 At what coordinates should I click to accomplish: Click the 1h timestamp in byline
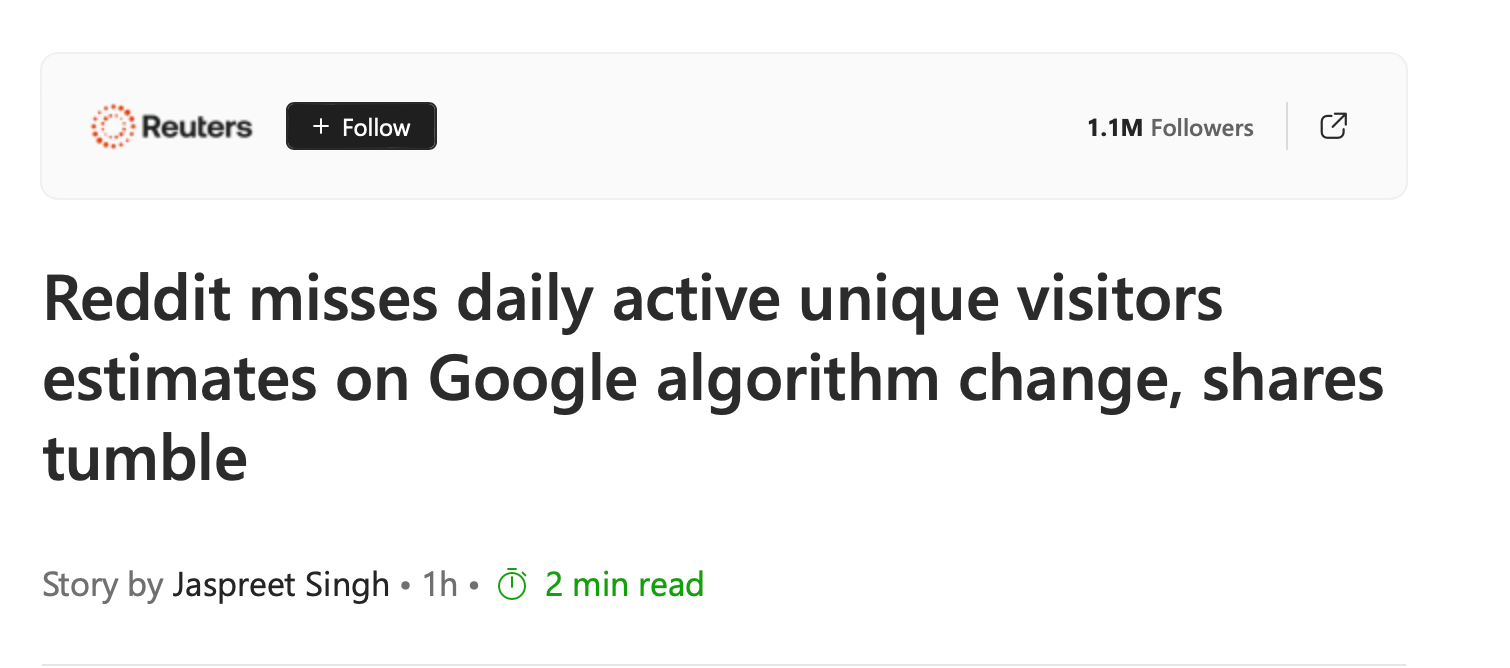(439, 585)
